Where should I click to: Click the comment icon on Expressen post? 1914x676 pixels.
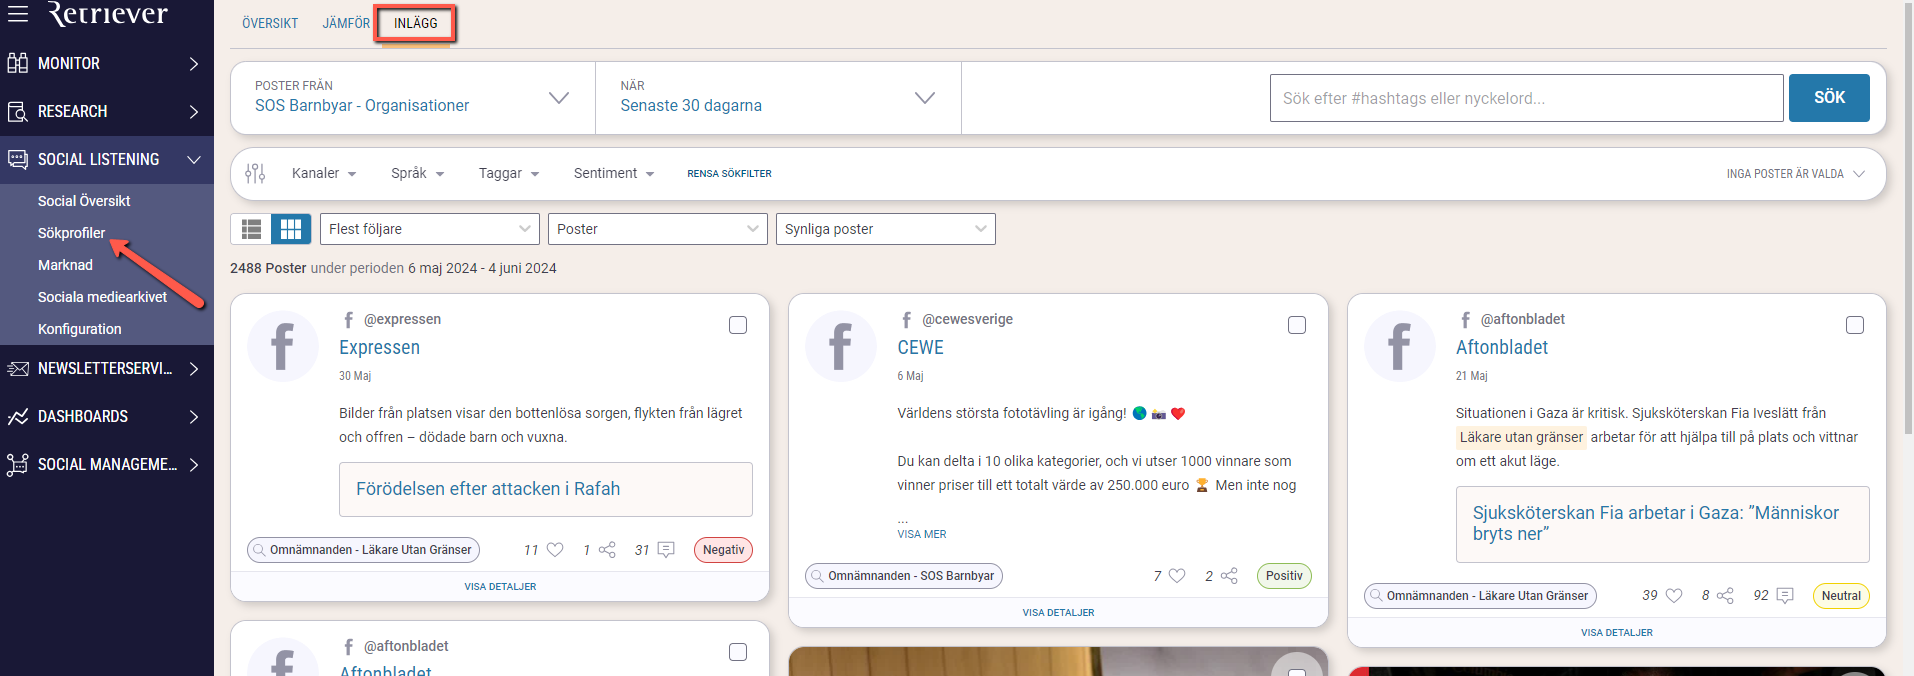[x=666, y=549]
